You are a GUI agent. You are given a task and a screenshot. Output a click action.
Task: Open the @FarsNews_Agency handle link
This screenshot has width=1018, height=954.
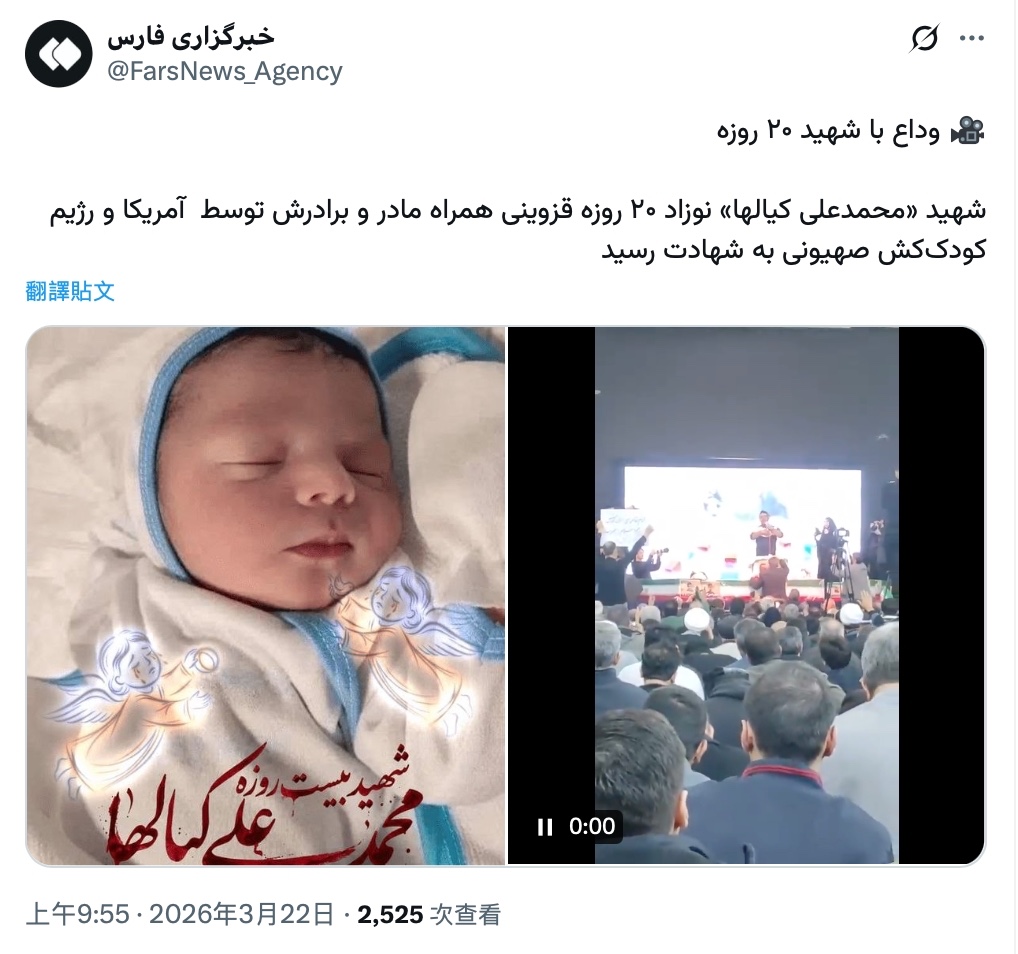pos(224,71)
